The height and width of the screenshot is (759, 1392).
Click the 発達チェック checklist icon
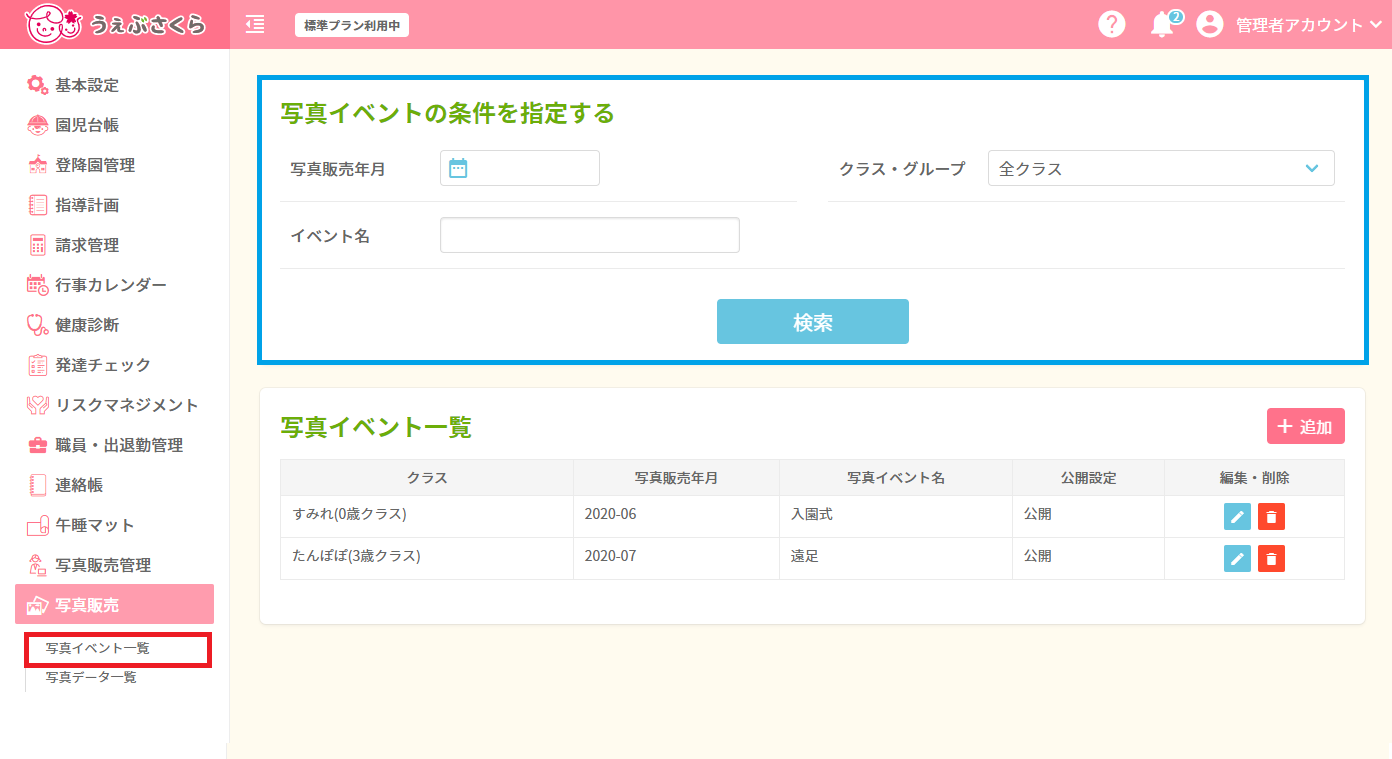click(37, 365)
